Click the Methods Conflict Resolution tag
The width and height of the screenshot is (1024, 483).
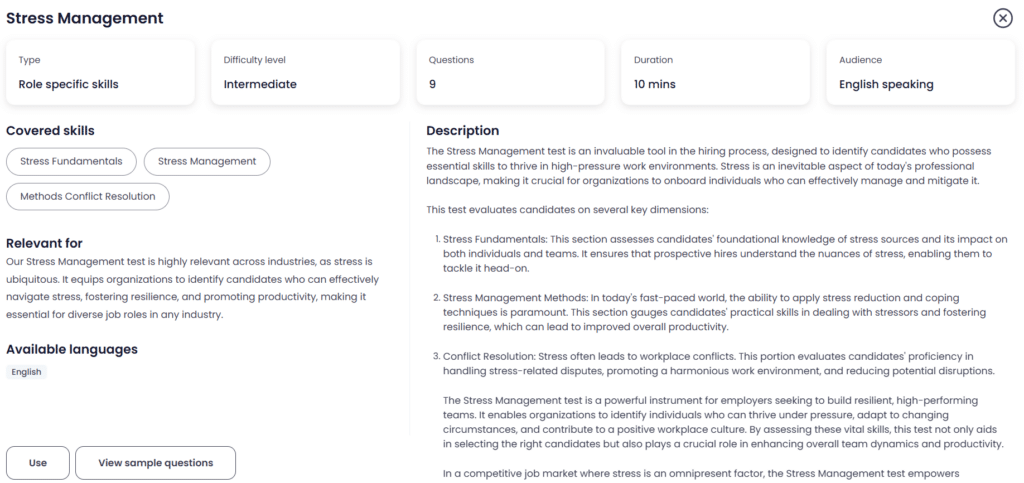[88, 196]
